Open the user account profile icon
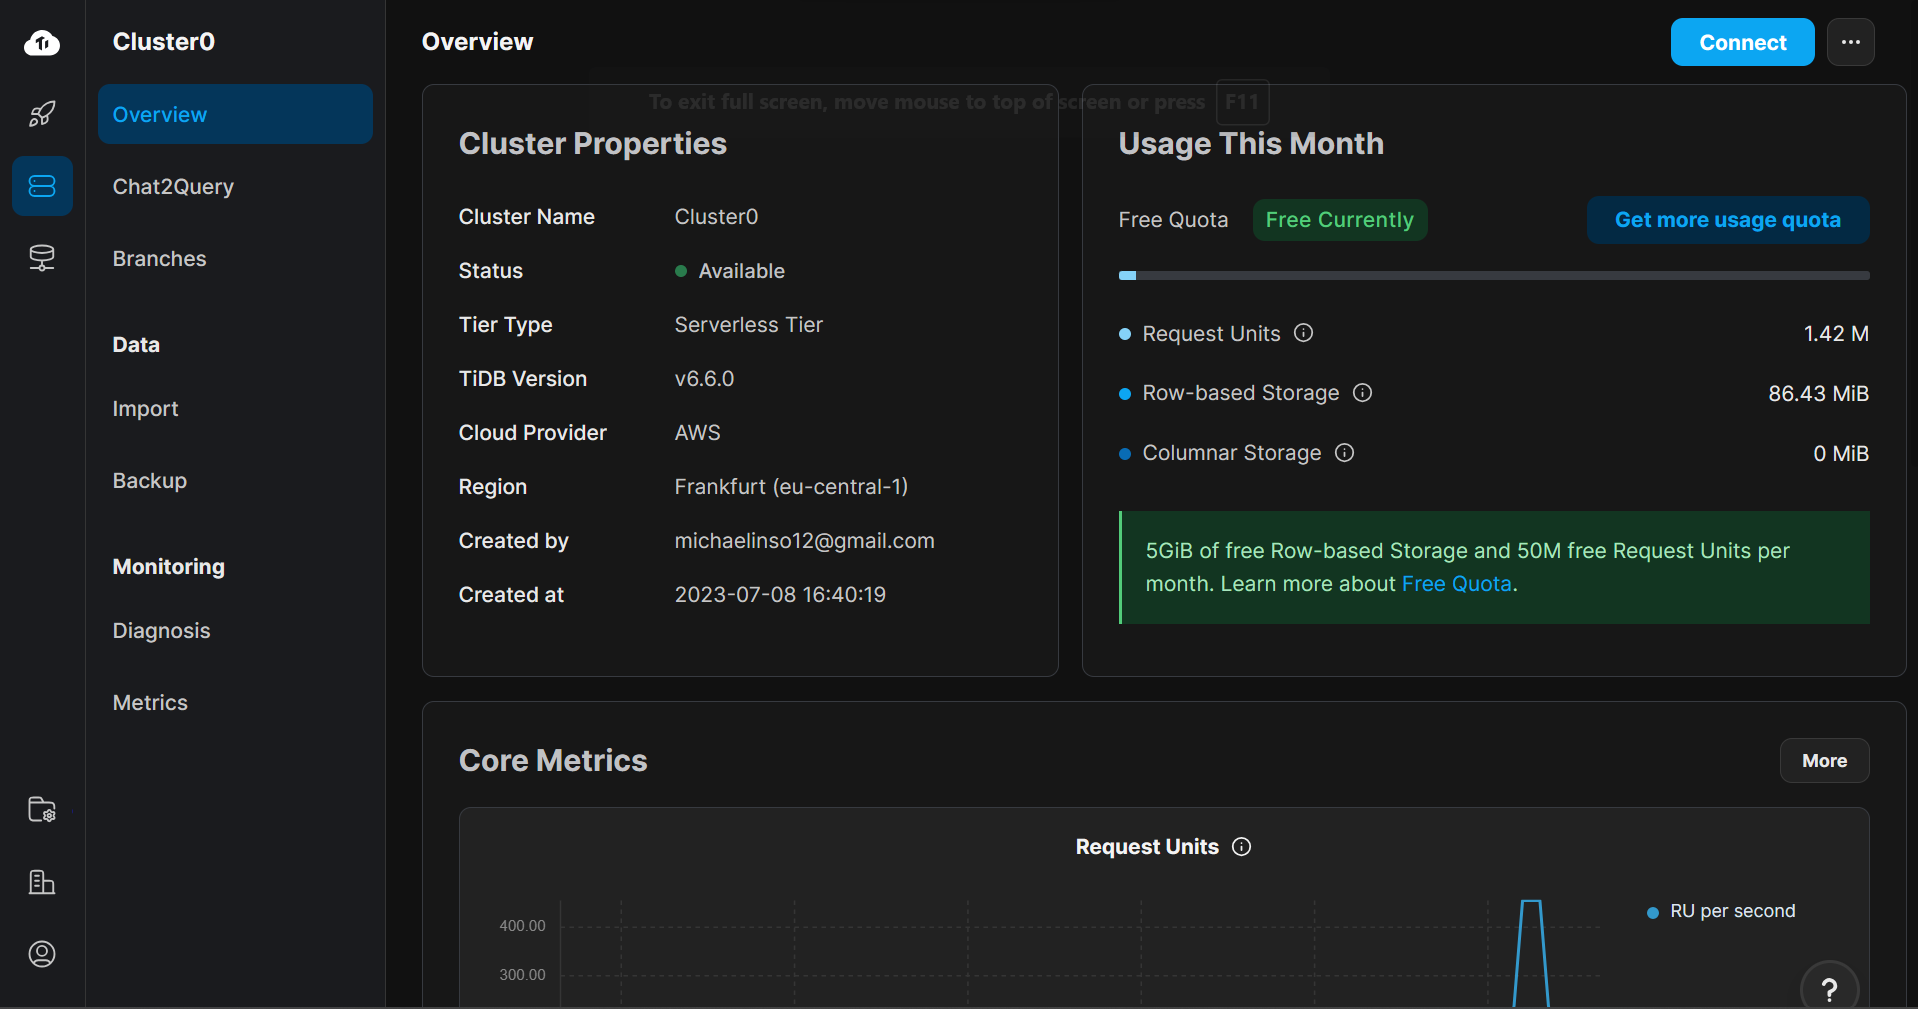 point(42,954)
